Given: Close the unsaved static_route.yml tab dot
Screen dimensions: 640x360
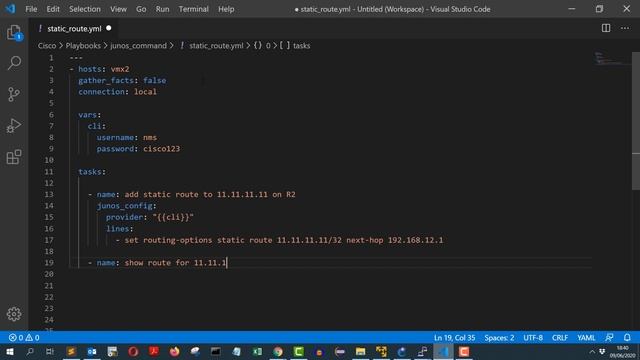Looking at the screenshot, I should [109, 28].
